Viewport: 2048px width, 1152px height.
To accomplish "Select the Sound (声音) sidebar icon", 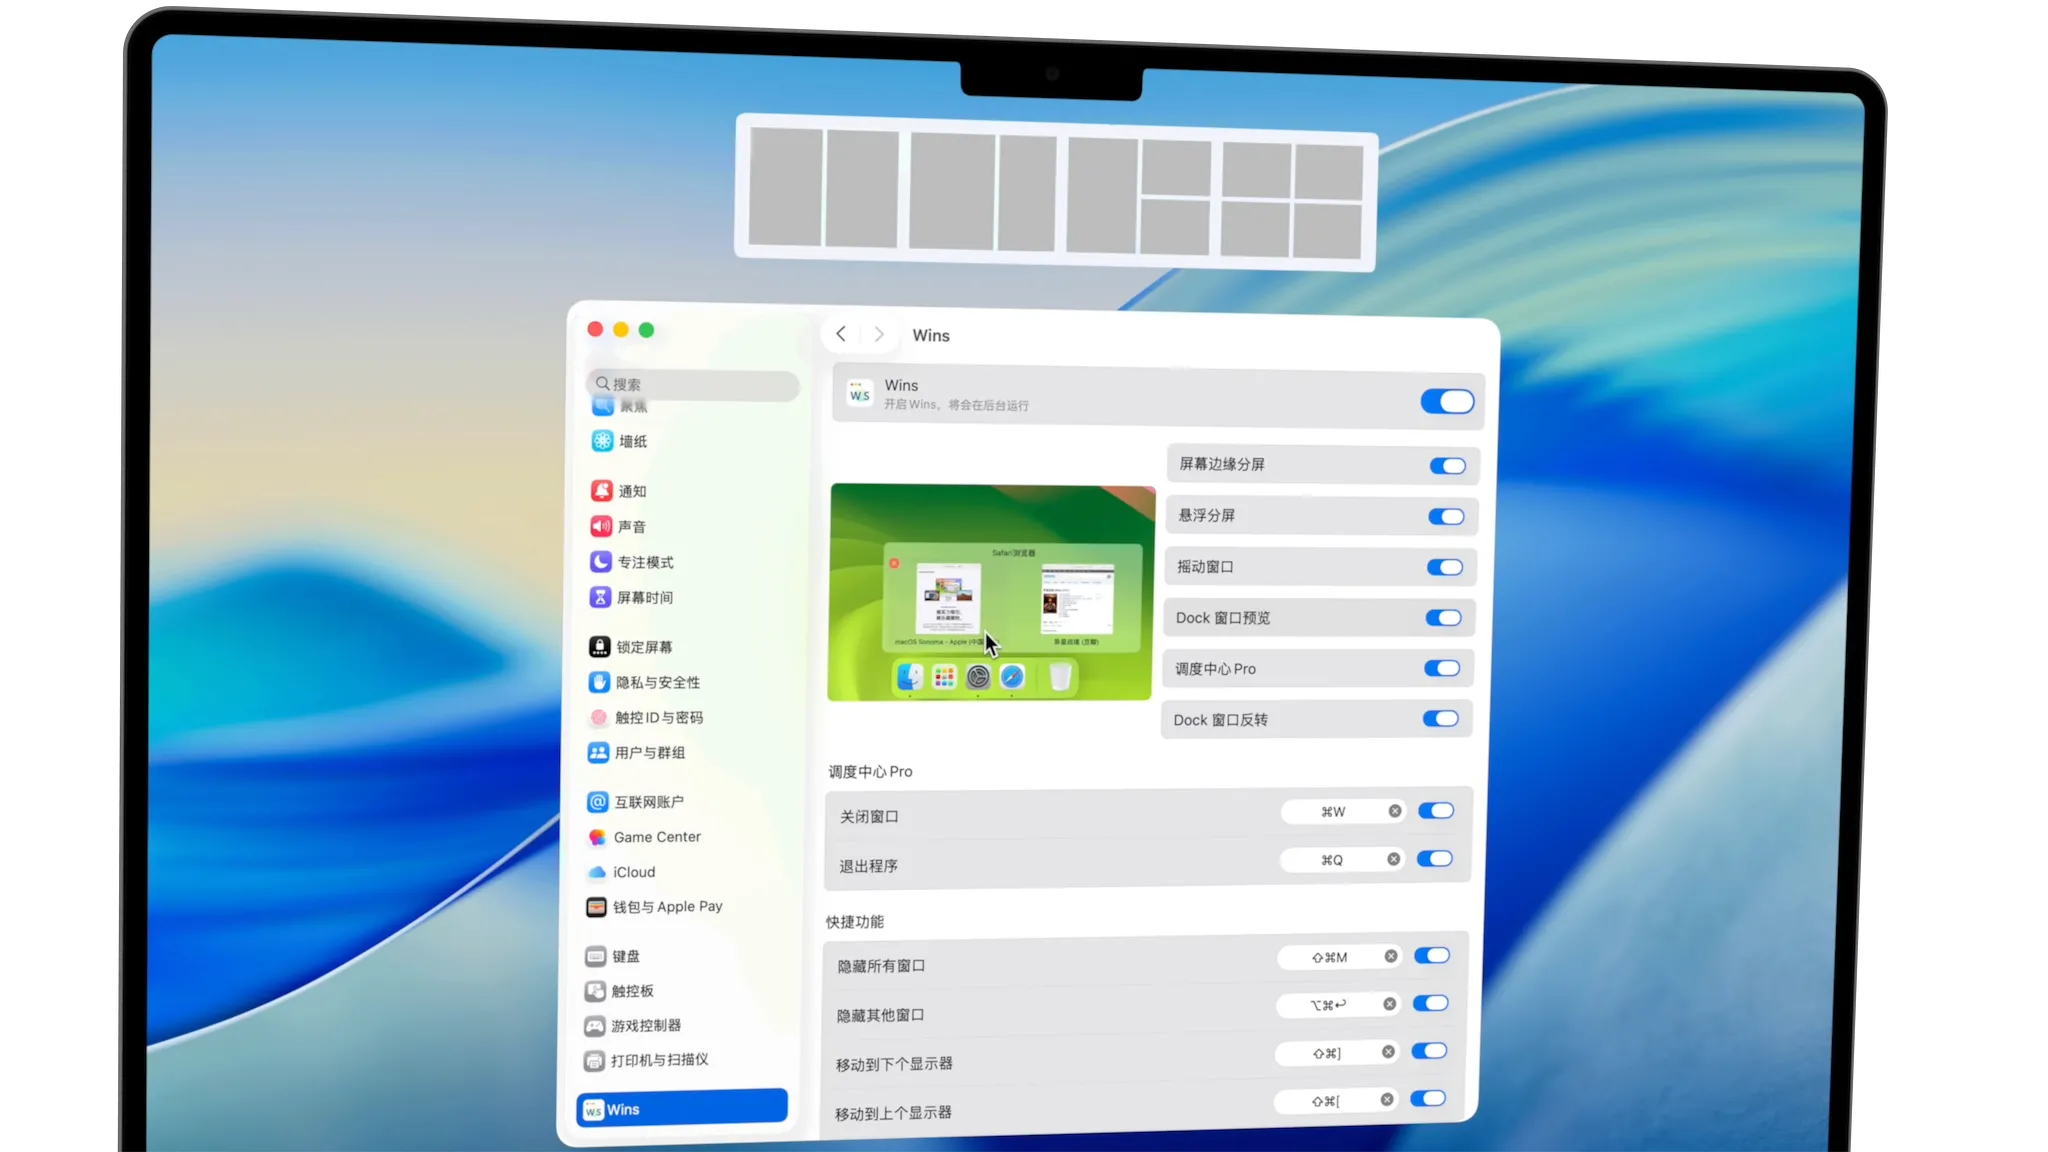I will pyautogui.click(x=601, y=526).
